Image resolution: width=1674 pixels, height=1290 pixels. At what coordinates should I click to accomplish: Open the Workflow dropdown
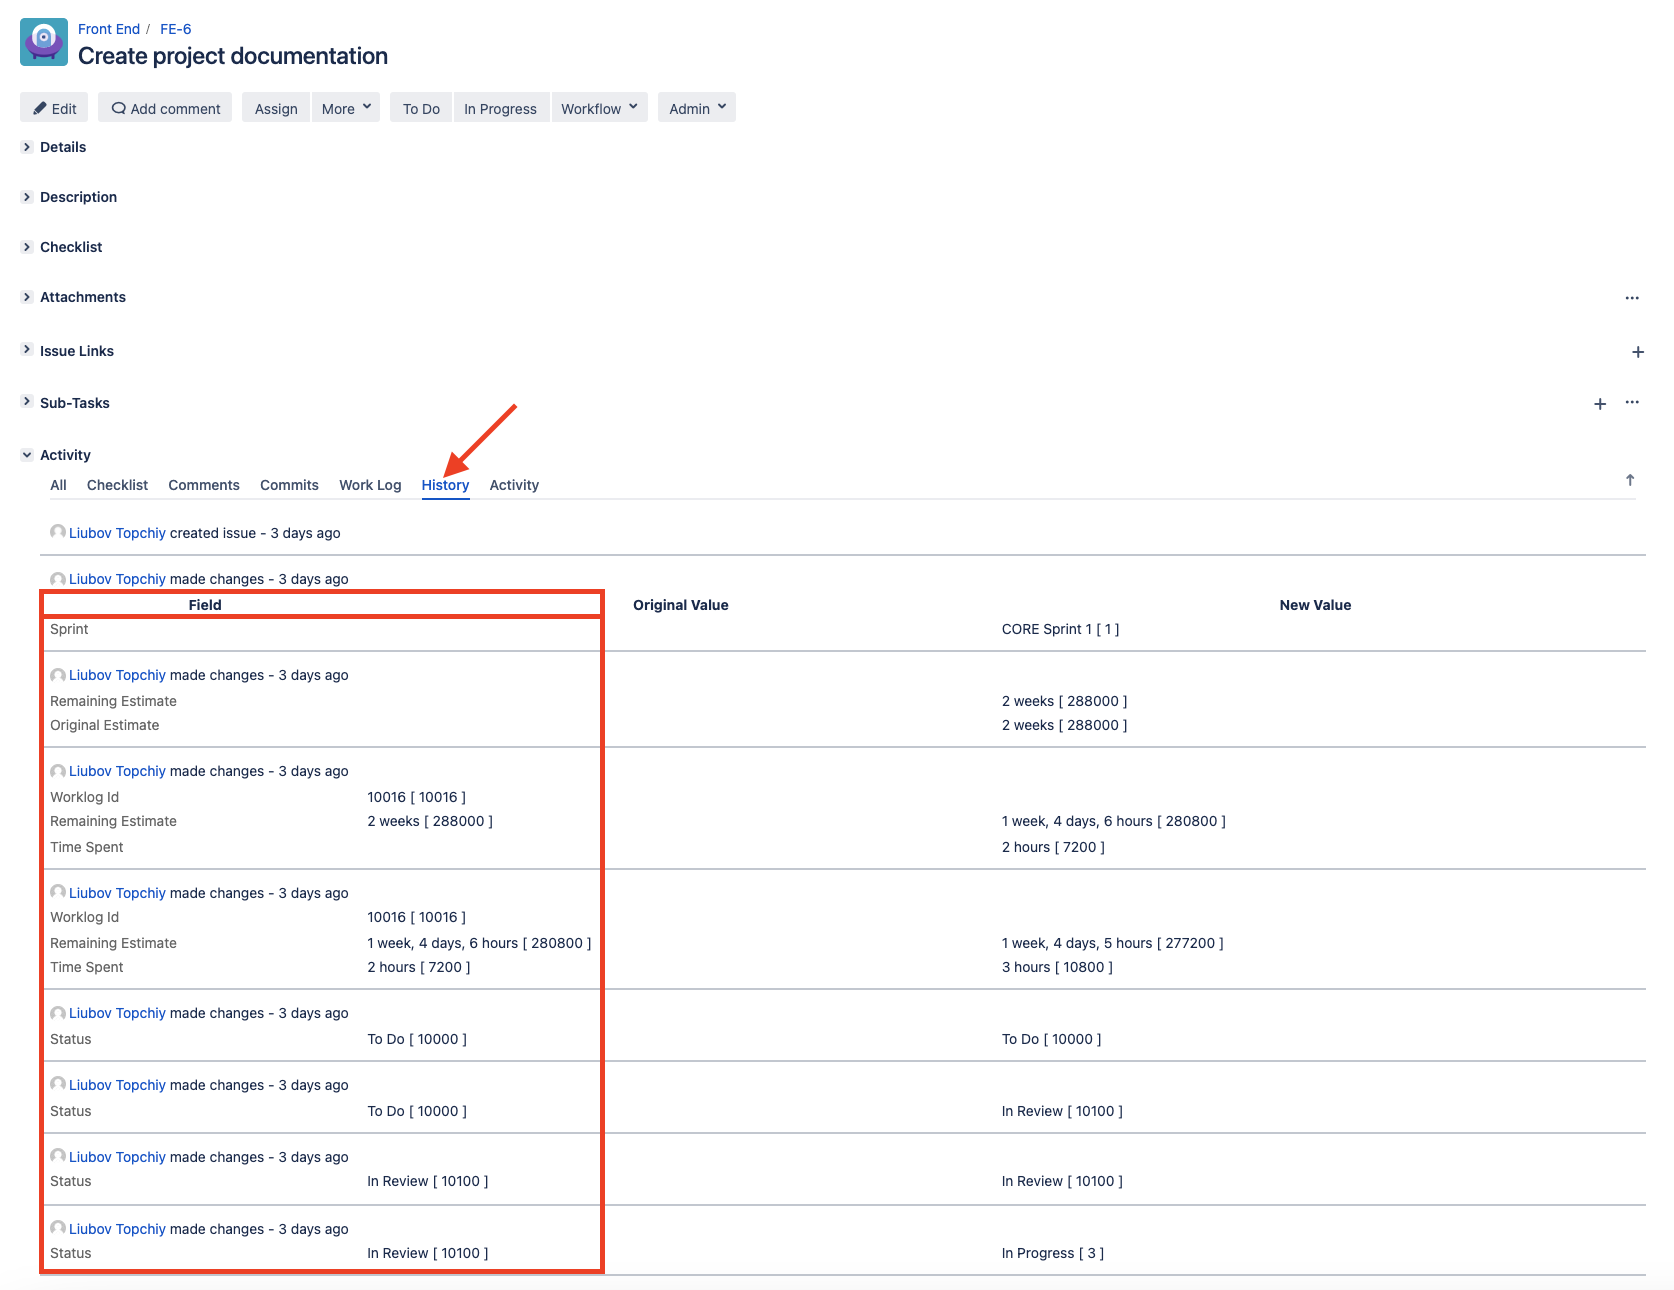[x=599, y=108]
